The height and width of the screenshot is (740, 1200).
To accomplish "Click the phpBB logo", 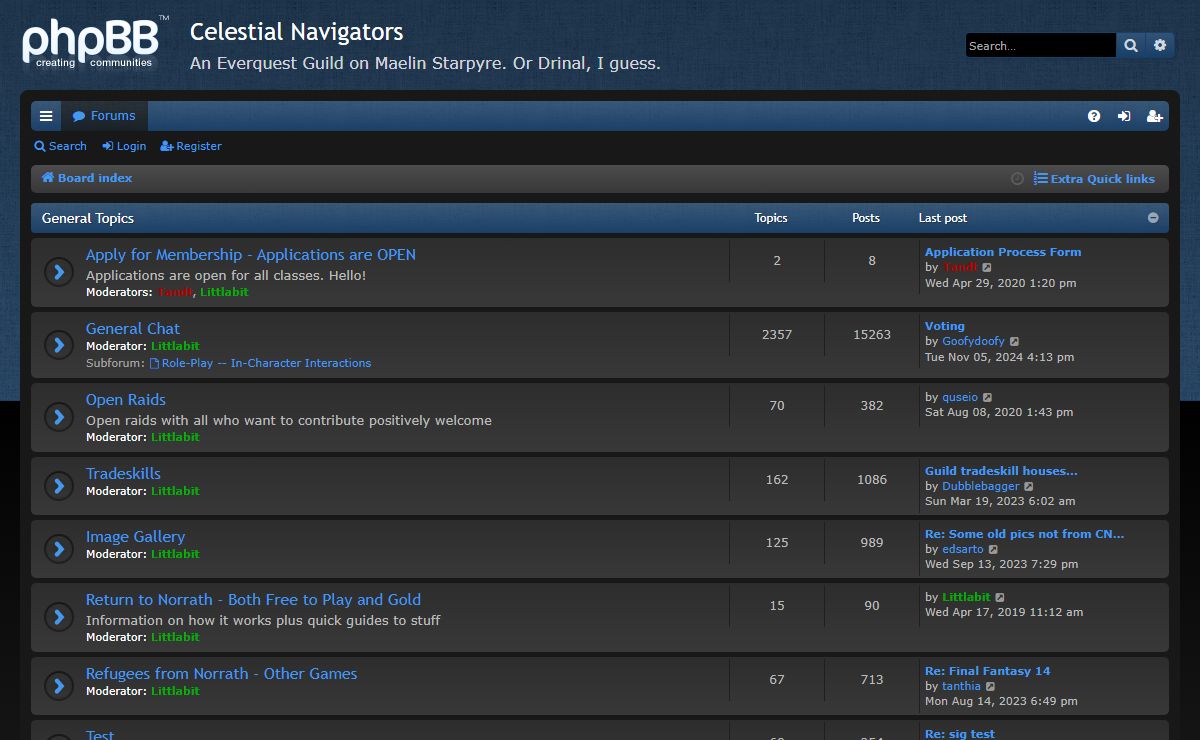I will pyautogui.click(x=95, y=45).
